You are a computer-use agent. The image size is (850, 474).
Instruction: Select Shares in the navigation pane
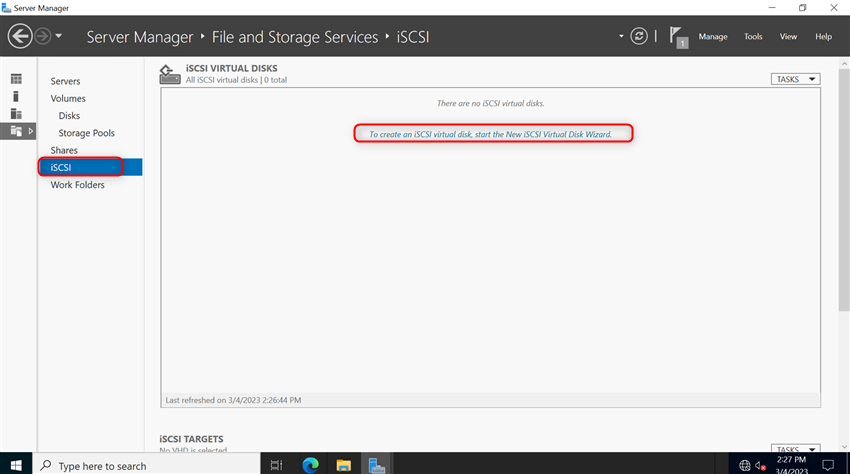click(x=64, y=150)
